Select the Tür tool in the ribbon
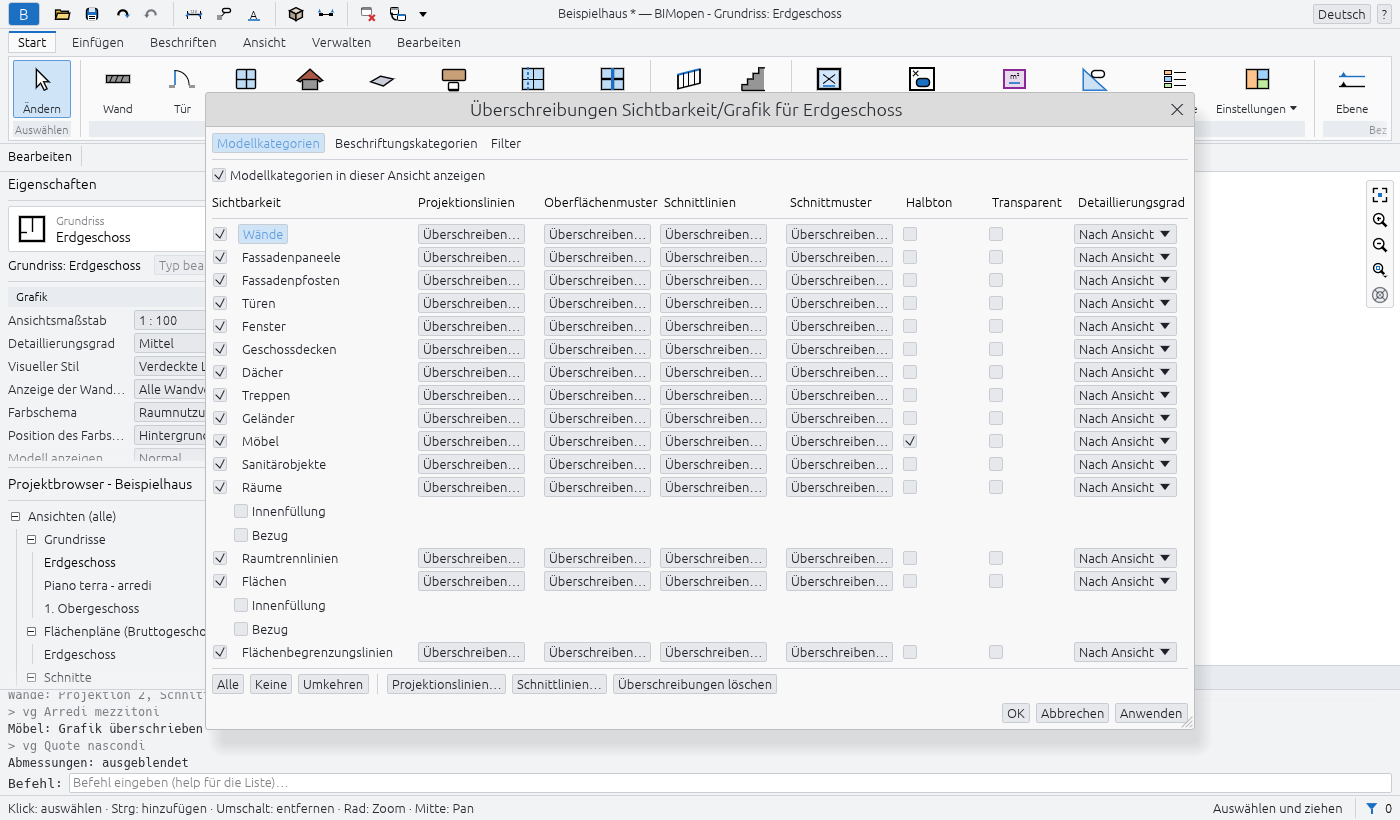The image size is (1400, 820). (x=182, y=91)
